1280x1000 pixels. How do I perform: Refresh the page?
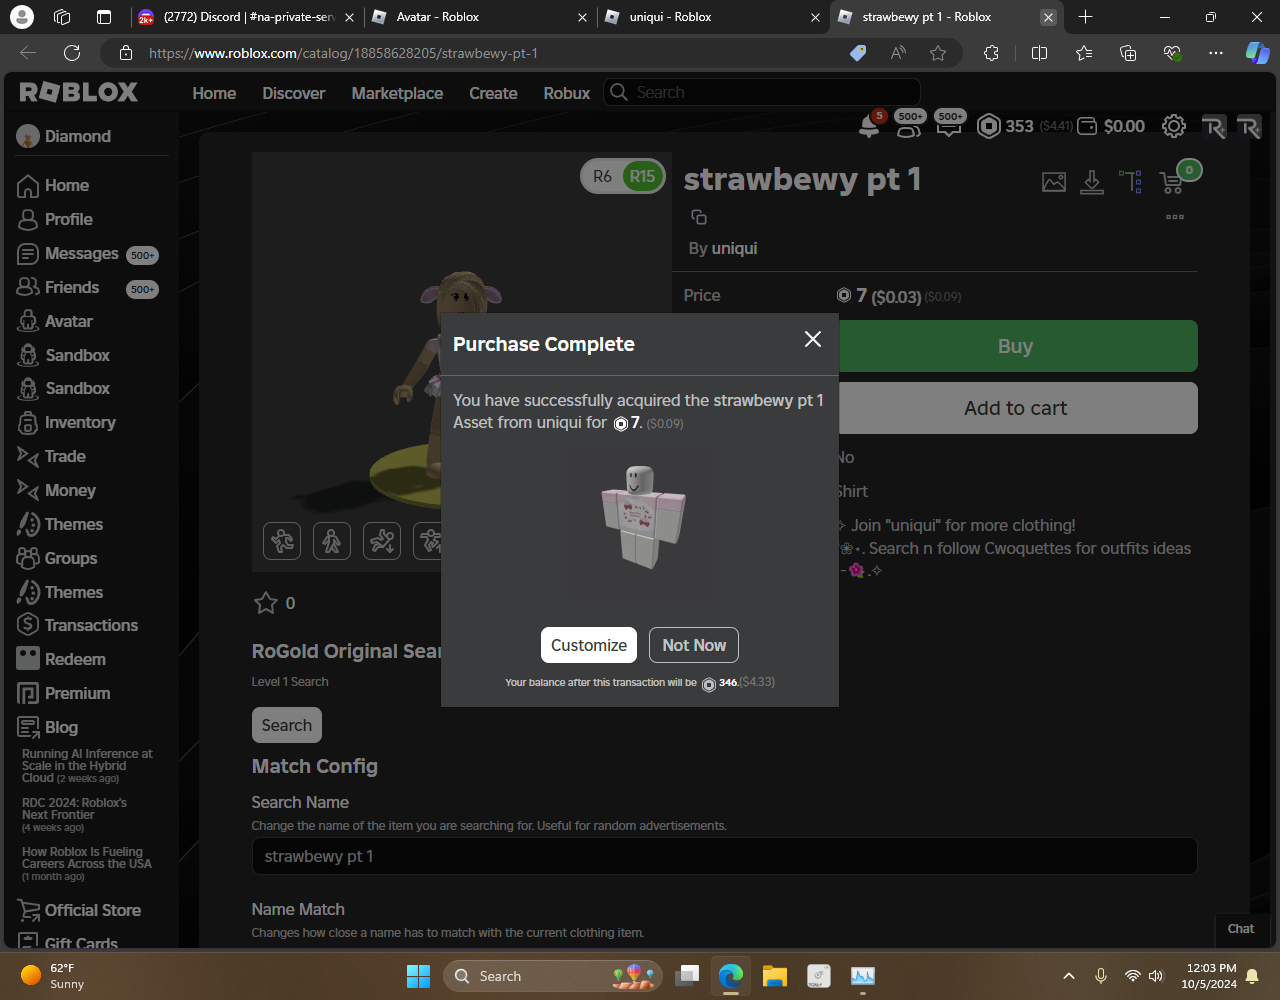[72, 53]
